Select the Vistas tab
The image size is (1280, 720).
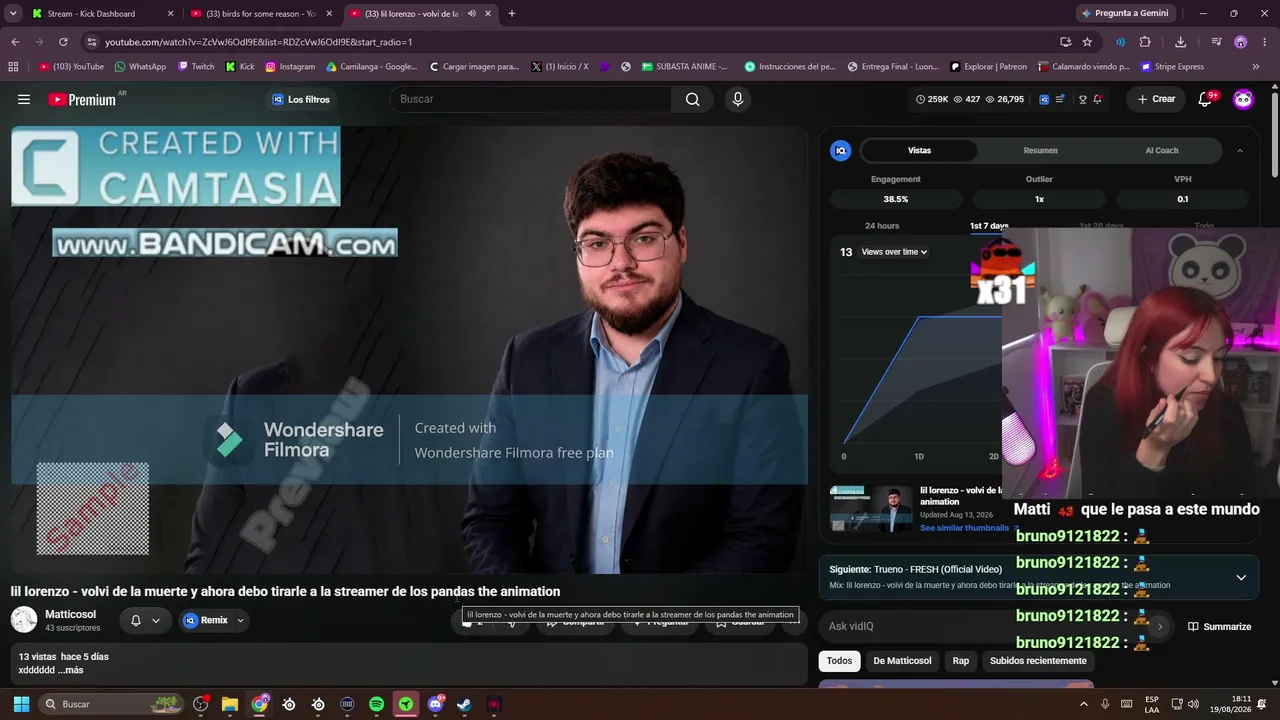coord(919,150)
